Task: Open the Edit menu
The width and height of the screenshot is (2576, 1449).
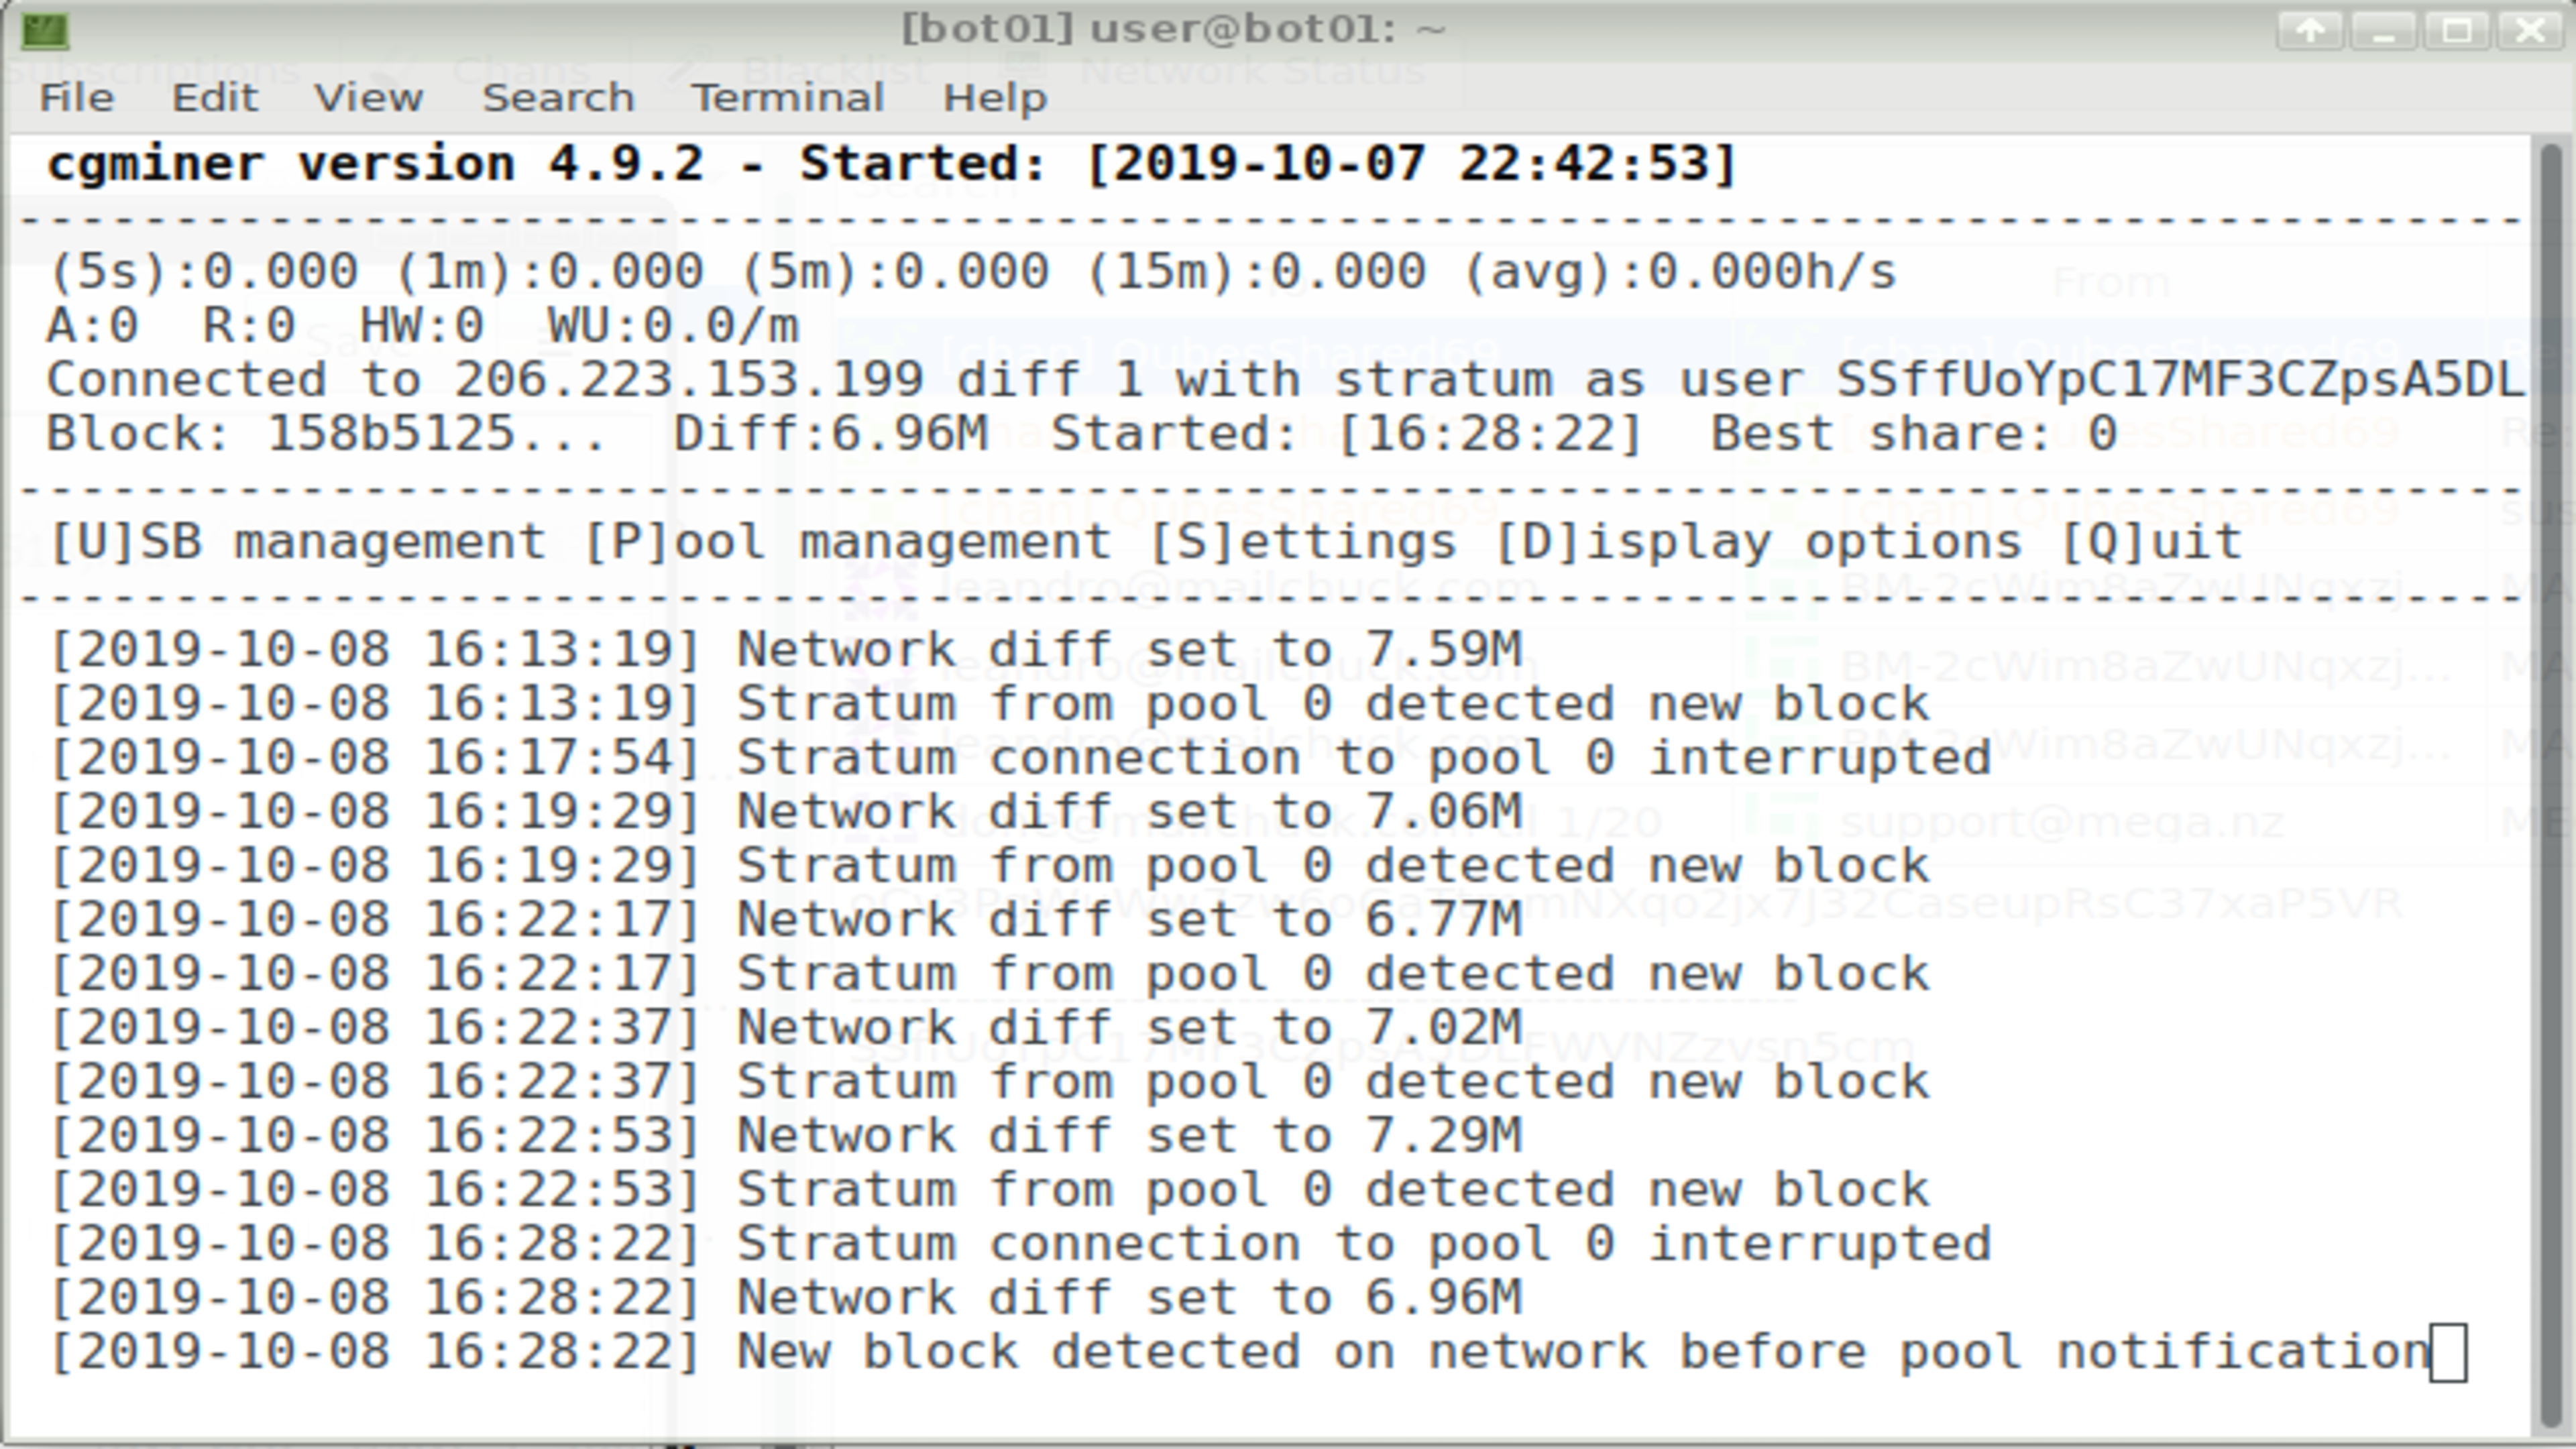Action: 215,98
